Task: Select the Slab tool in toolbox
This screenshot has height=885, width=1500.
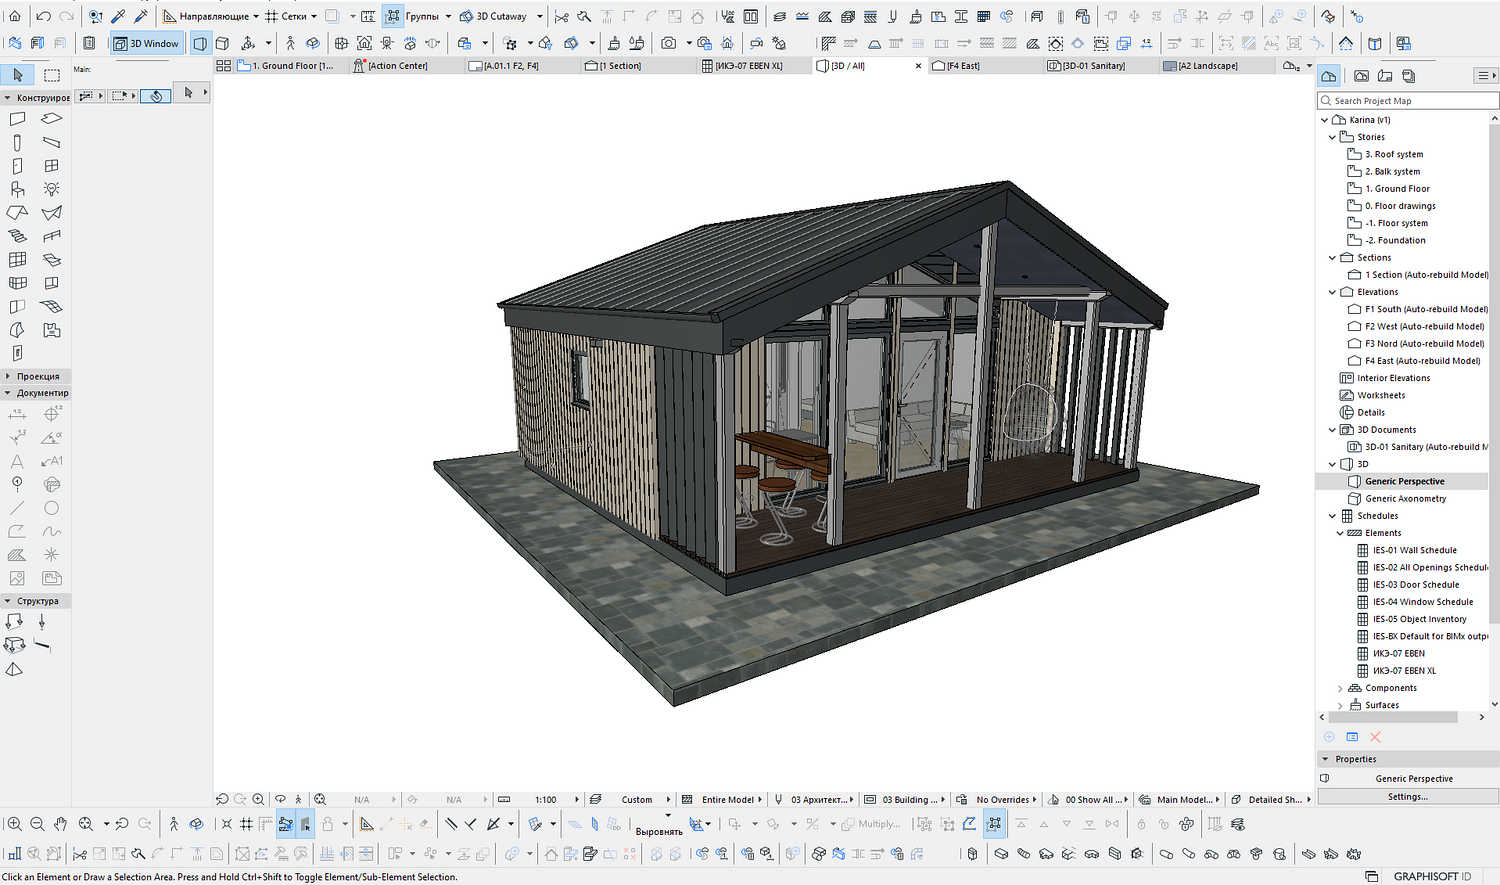Action: pos(52,119)
